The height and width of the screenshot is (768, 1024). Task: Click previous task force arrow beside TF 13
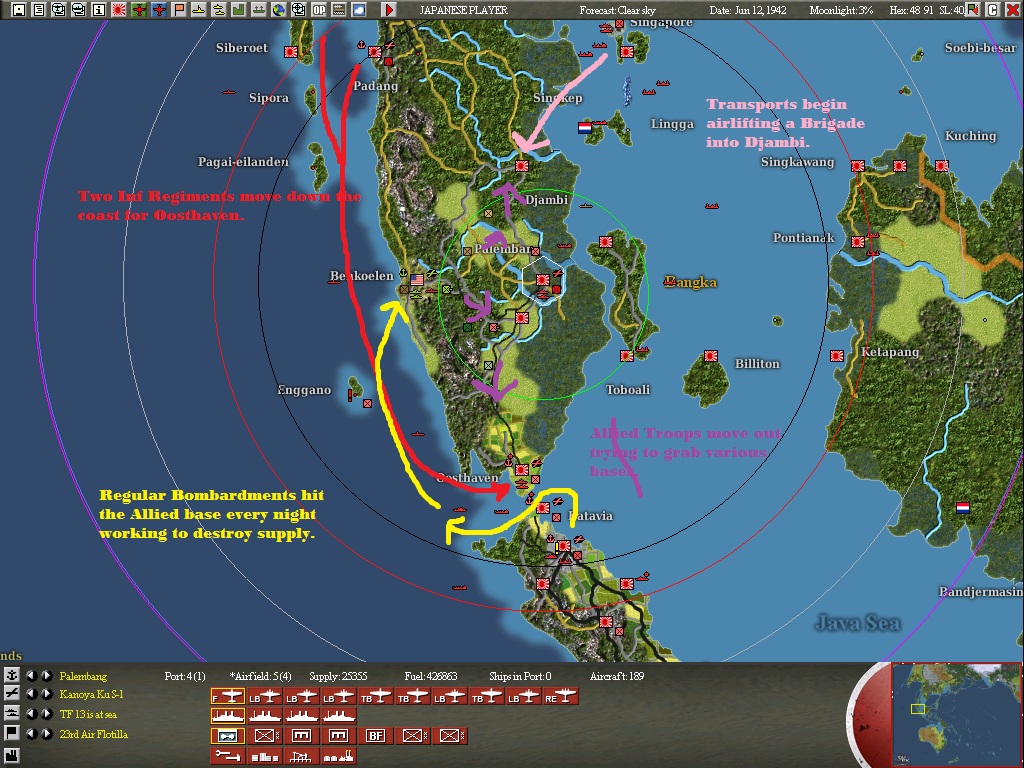(x=31, y=713)
